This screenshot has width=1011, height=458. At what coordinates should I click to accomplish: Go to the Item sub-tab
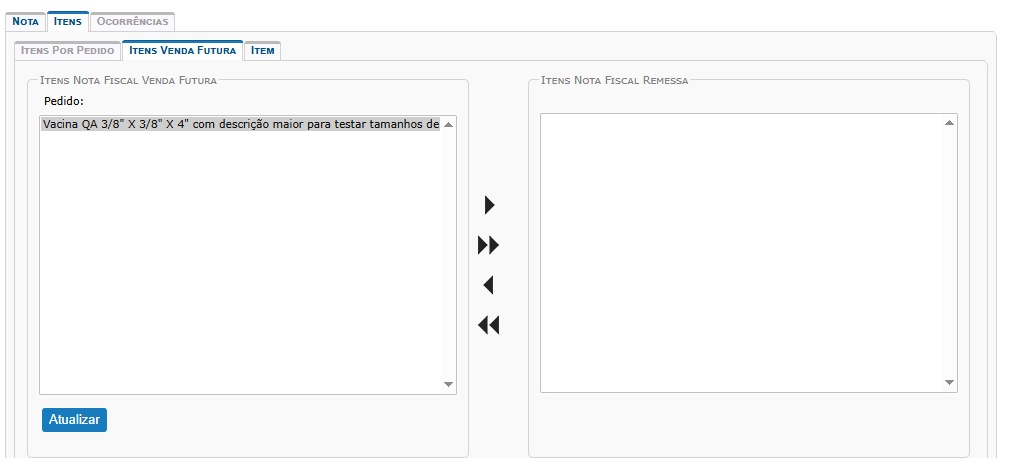click(263, 50)
